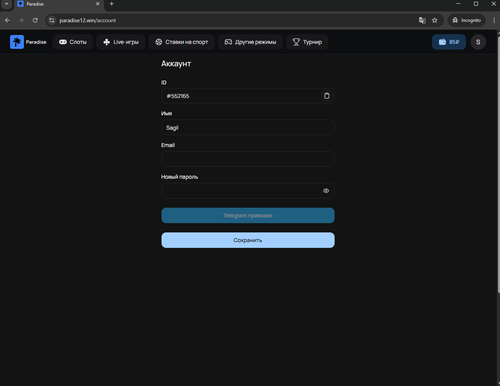The image size is (500, 386).
Task: Go back in browser history
Action: pyautogui.click(x=7, y=20)
